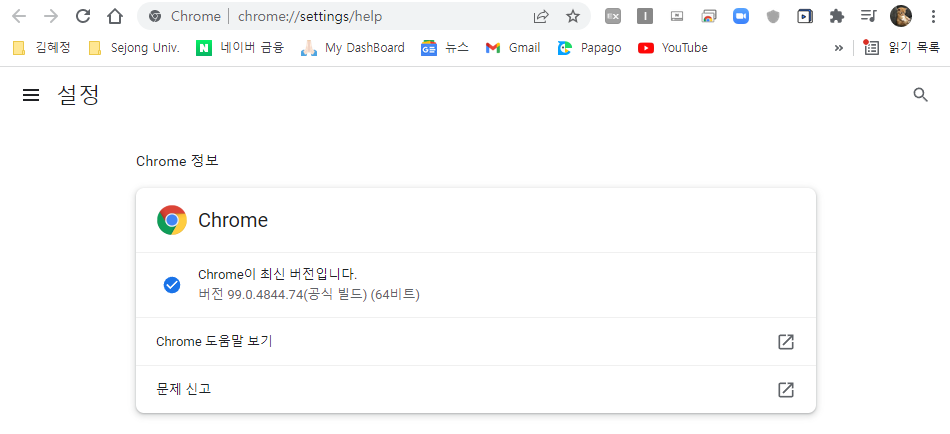Go to the home page icon
The height and width of the screenshot is (434, 950).
[x=115, y=16]
